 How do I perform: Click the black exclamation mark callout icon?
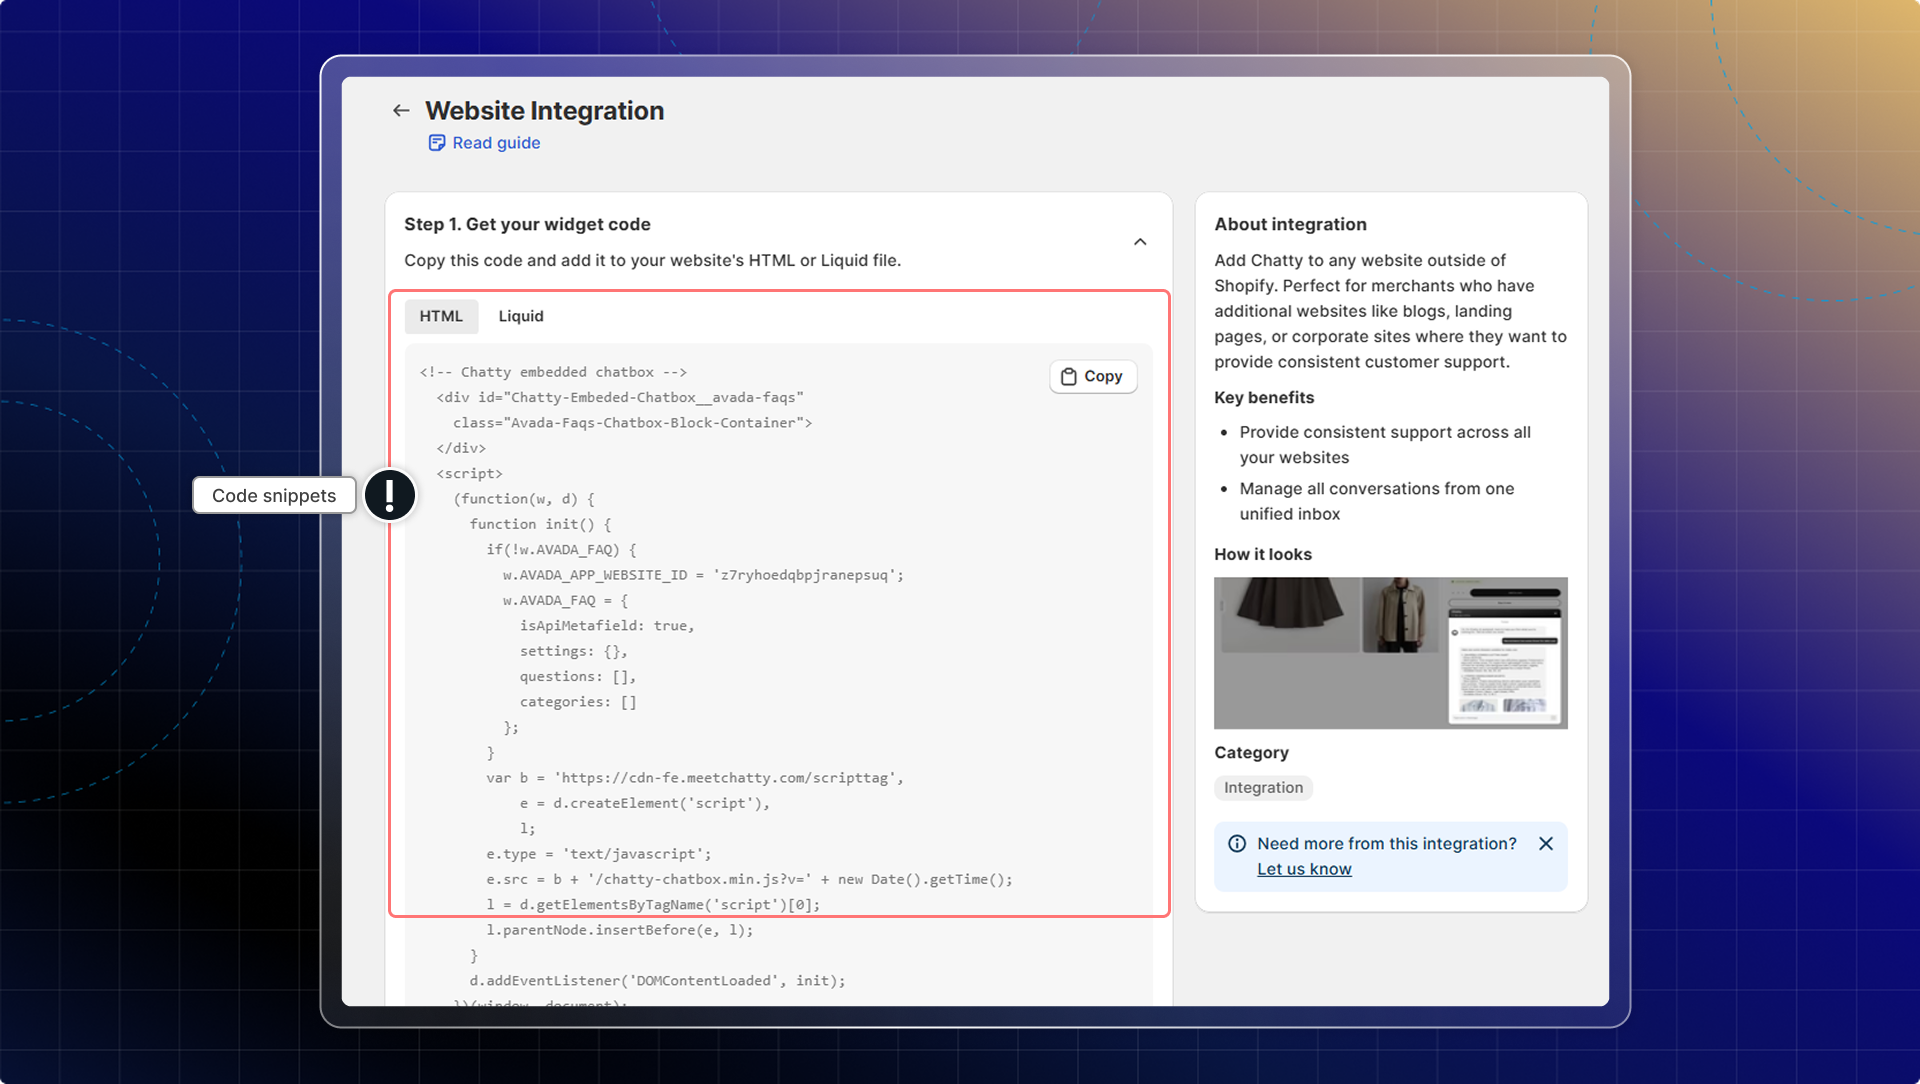(390, 495)
